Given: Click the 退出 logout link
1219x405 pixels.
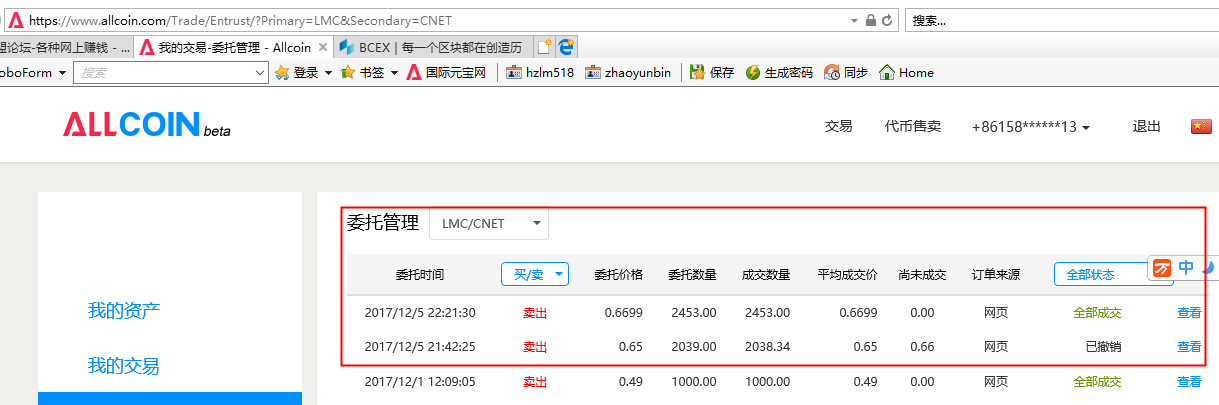Looking at the screenshot, I should click(1146, 127).
